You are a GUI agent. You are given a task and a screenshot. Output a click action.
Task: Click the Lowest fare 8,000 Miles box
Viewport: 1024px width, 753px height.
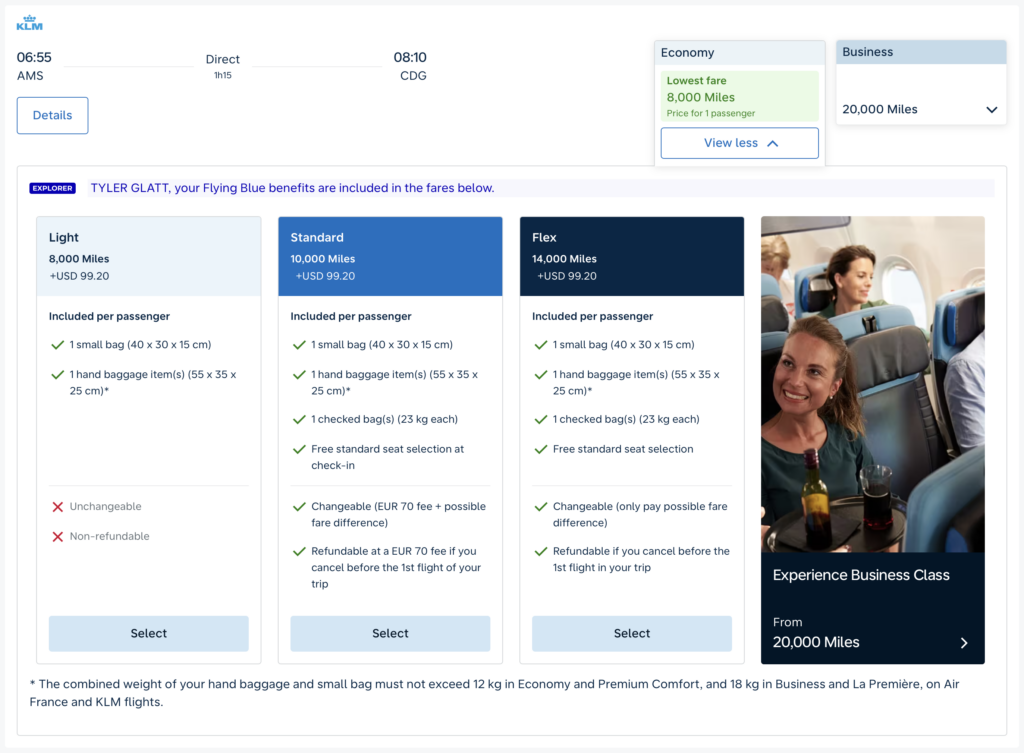[739, 96]
